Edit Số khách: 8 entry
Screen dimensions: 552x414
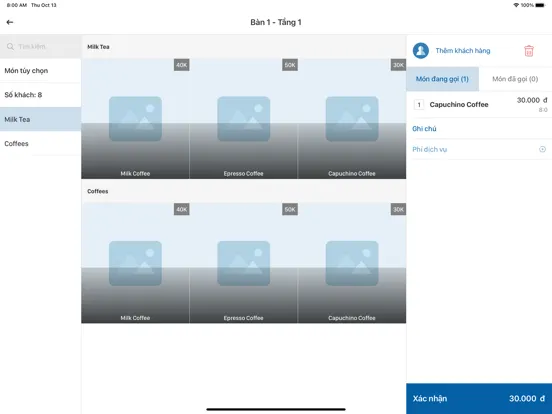click(40, 95)
